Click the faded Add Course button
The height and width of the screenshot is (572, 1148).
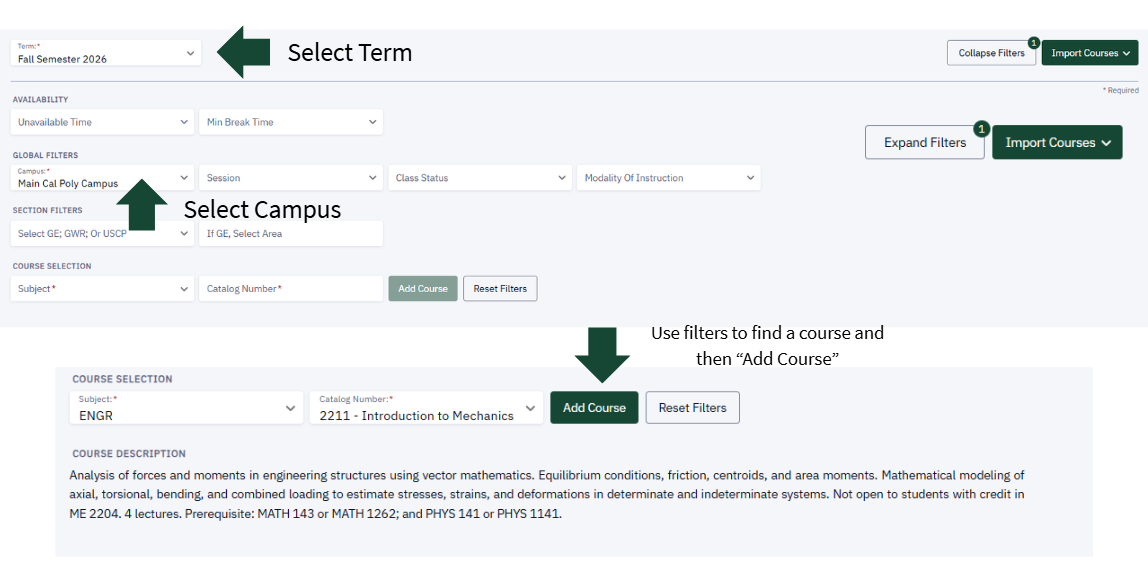tap(423, 289)
